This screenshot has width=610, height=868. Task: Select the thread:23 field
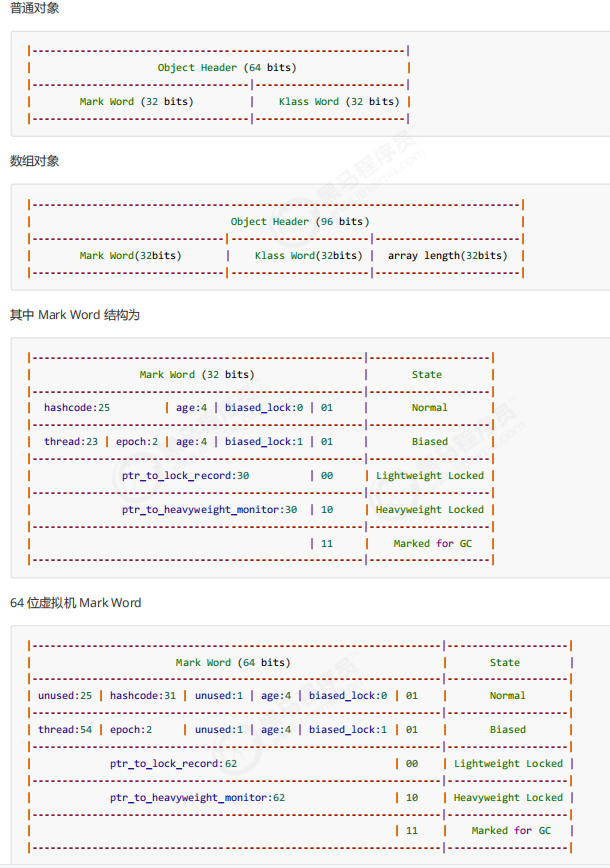(71, 442)
